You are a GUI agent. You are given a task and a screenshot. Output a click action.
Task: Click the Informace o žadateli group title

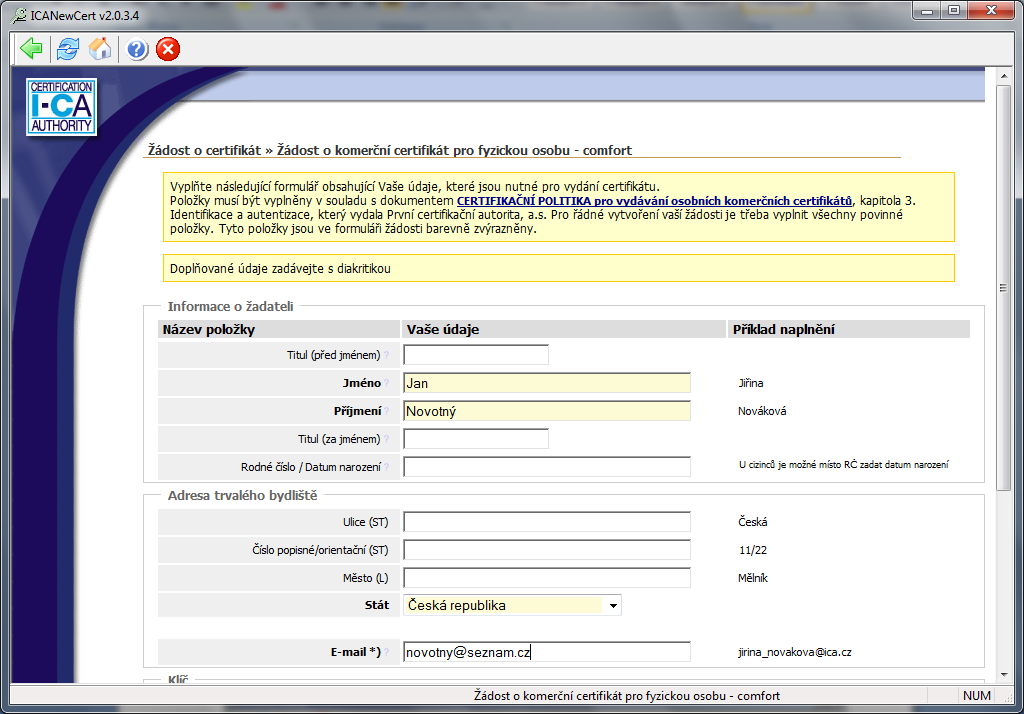click(231, 306)
